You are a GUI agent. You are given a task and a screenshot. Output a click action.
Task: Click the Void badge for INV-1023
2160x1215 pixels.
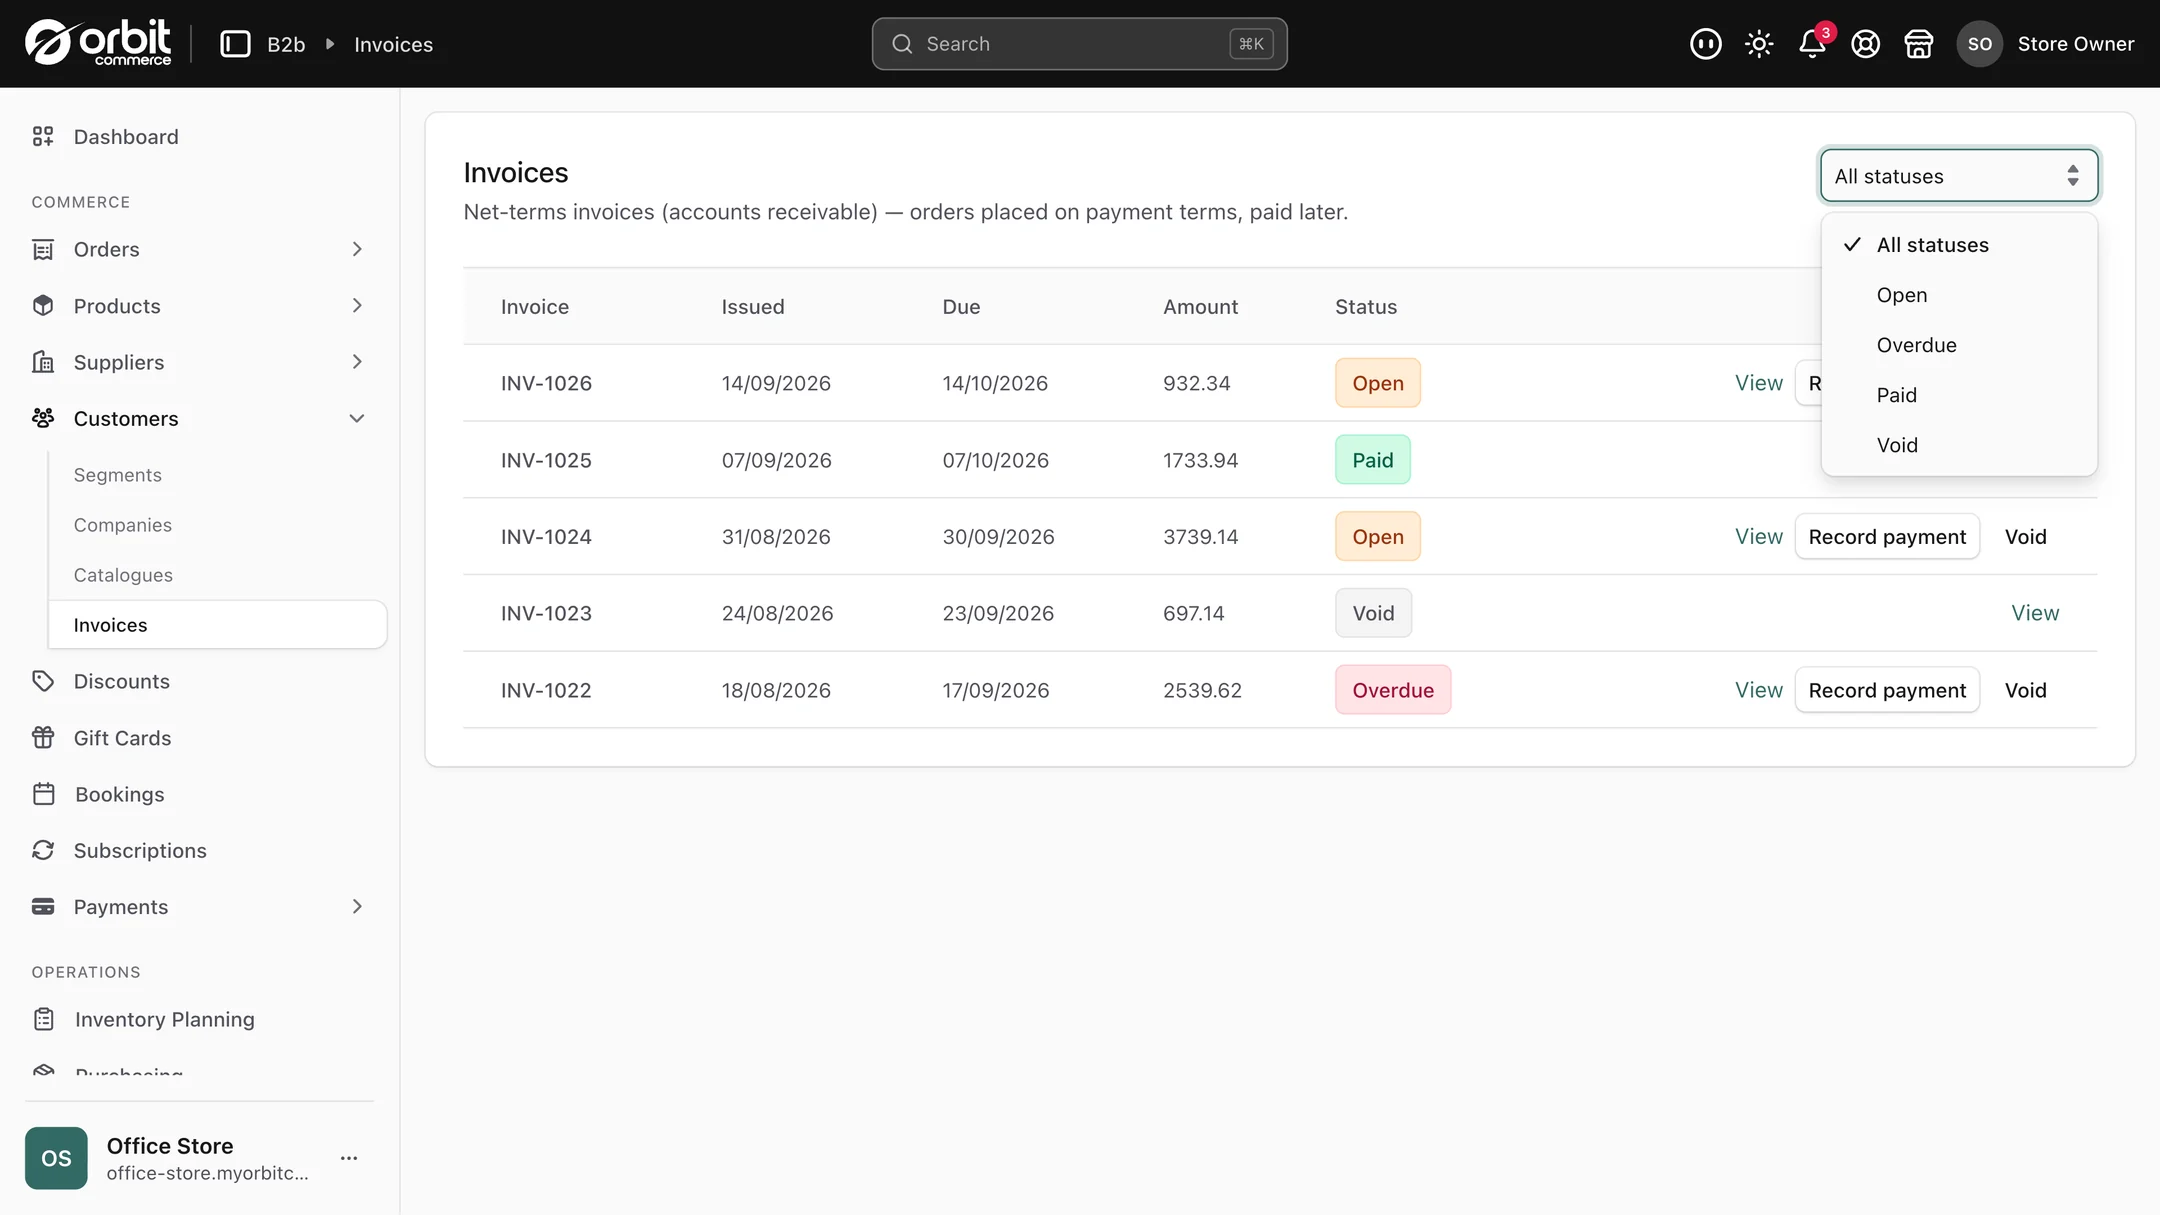[1373, 613]
